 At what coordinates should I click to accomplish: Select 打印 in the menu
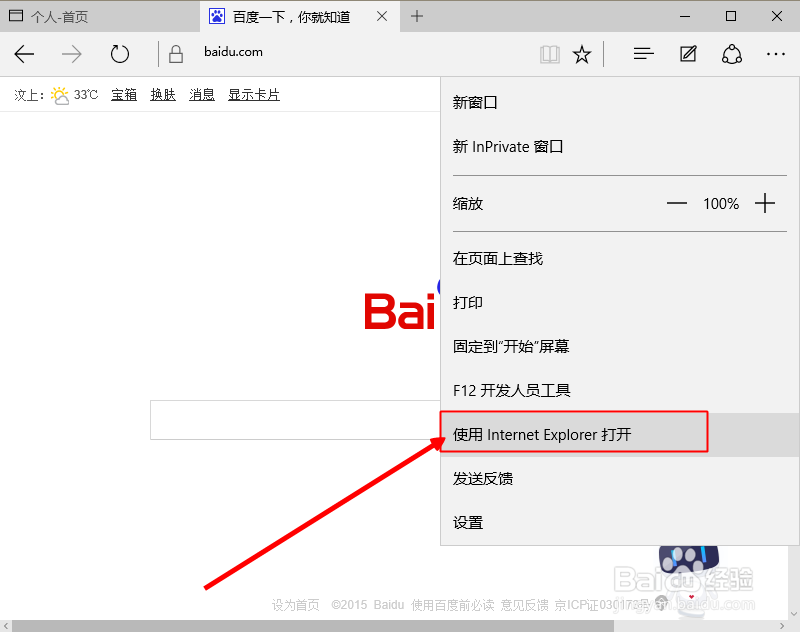620,302
